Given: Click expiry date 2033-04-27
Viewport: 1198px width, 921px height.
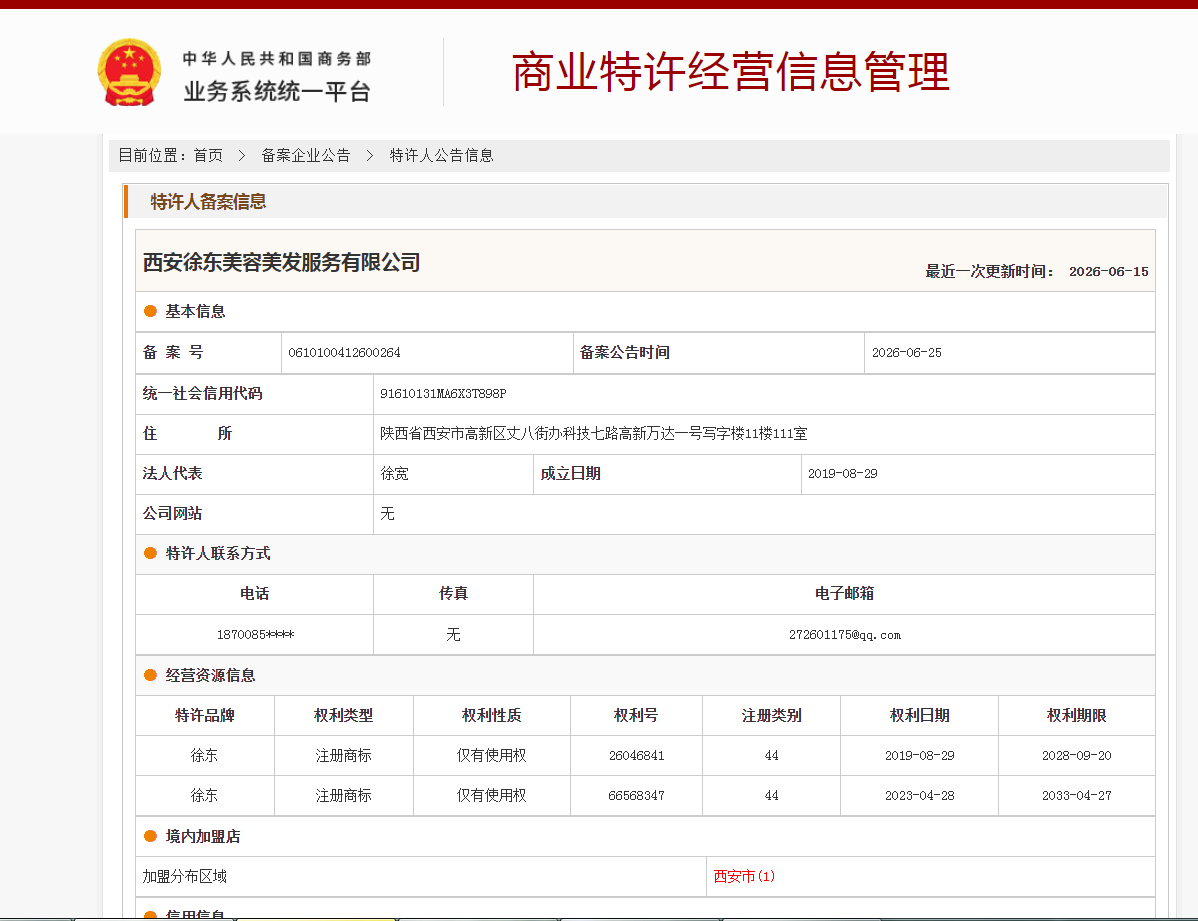Looking at the screenshot, I should (1077, 796).
